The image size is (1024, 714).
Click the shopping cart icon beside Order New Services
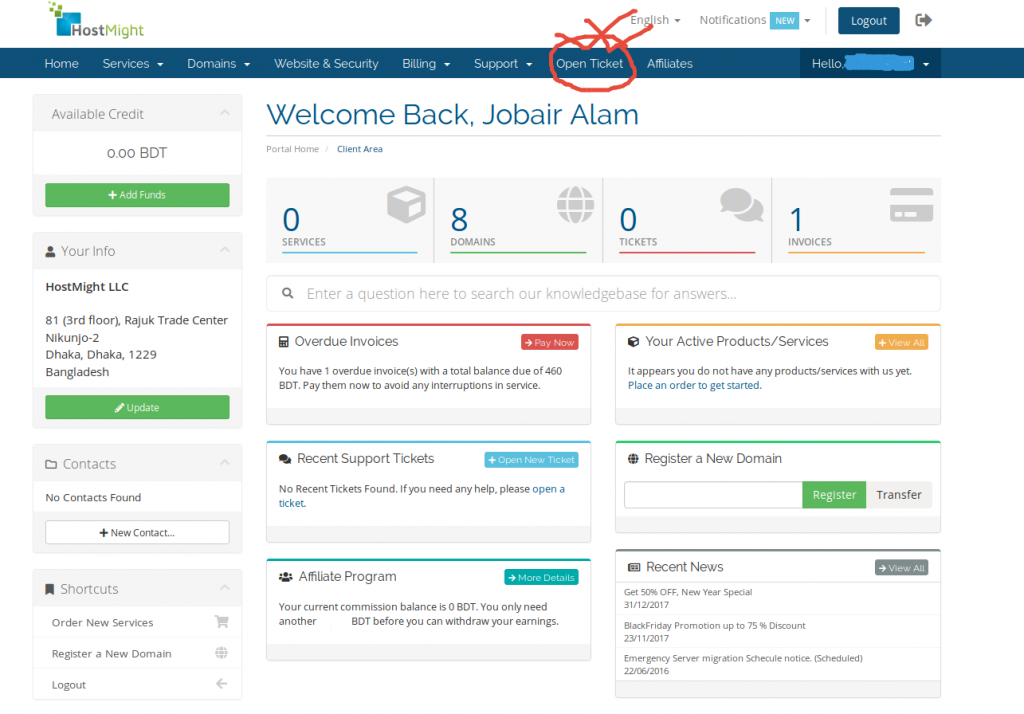tap(222, 621)
